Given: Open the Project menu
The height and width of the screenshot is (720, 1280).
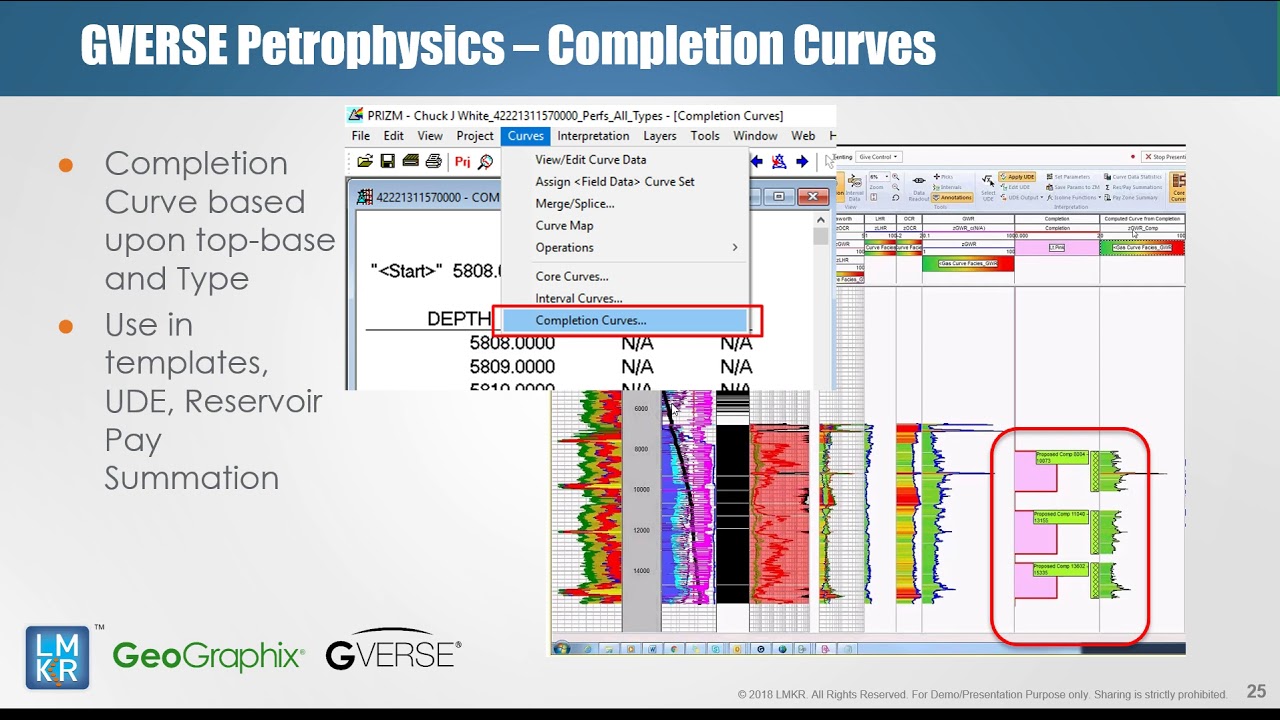Looking at the screenshot, I should (475, 136).
